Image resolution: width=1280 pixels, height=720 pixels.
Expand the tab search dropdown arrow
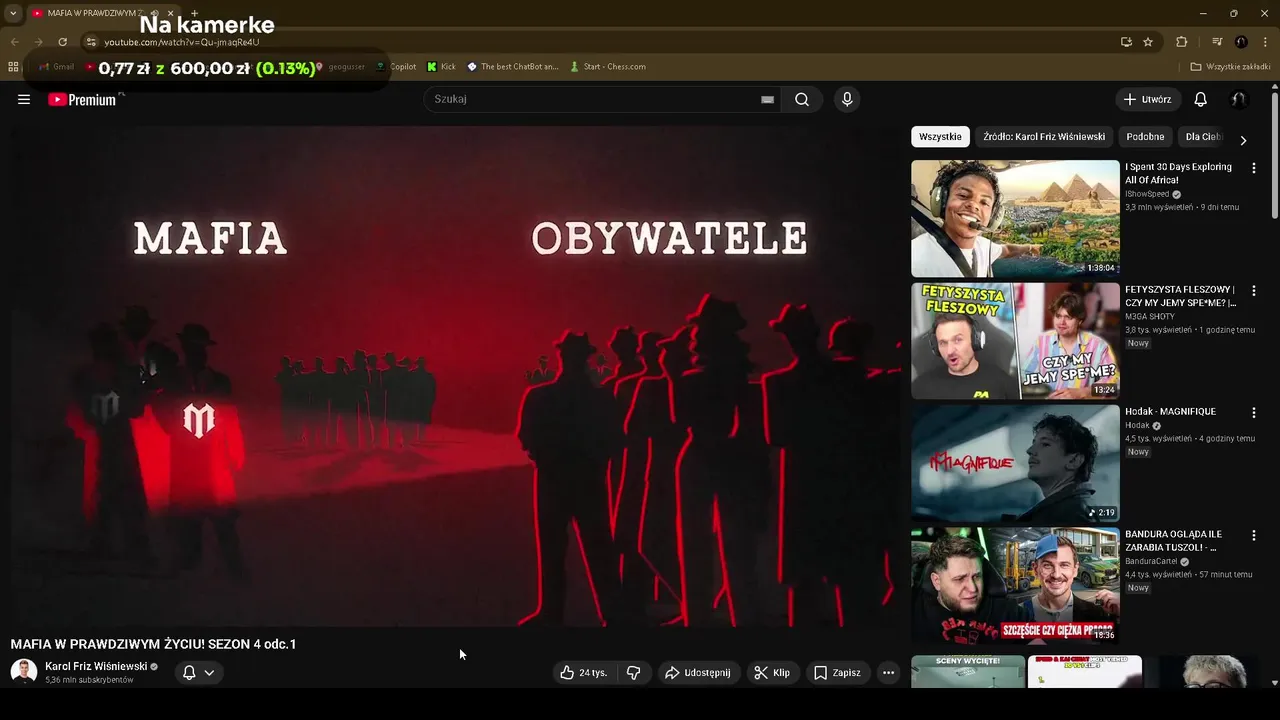pyautogui.click(x=13, y=13)
